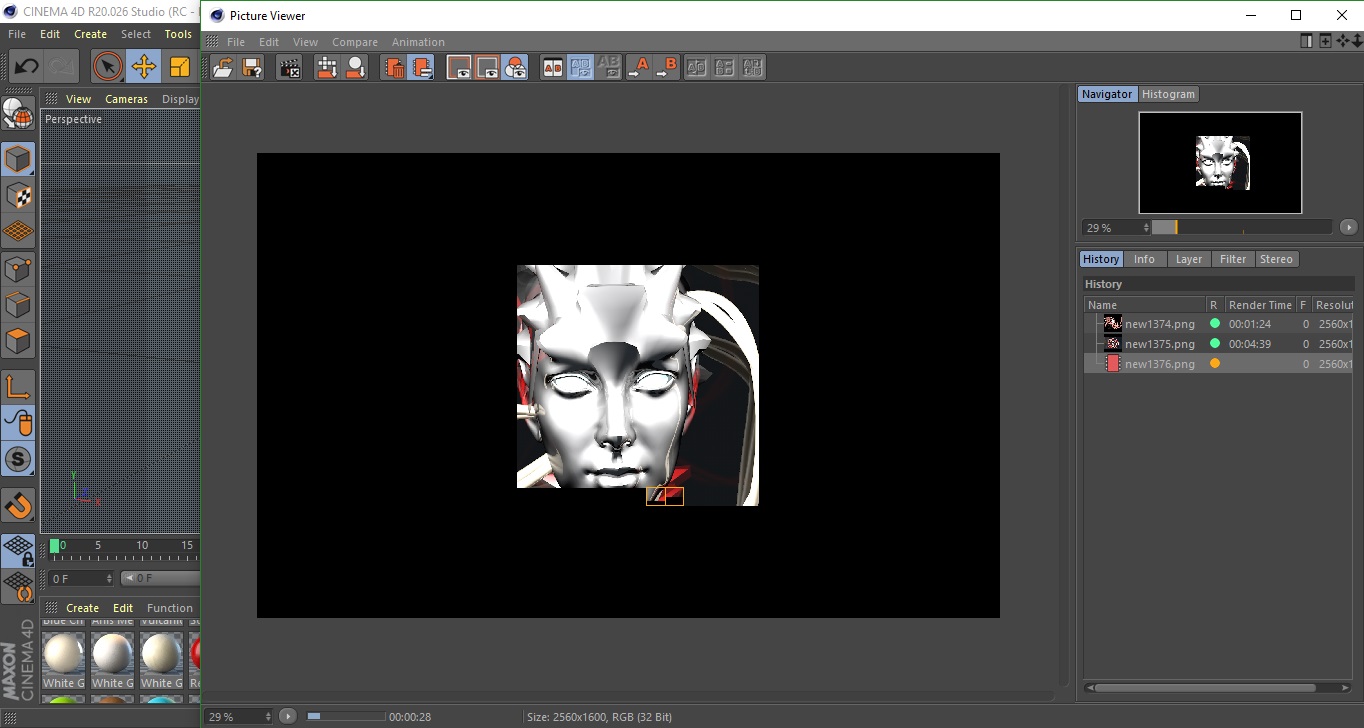Image resolution: width=1364 pixels, height=728 pixels.
Task: Click the Stop Rendering clapperboard icon
Action: 290,67
